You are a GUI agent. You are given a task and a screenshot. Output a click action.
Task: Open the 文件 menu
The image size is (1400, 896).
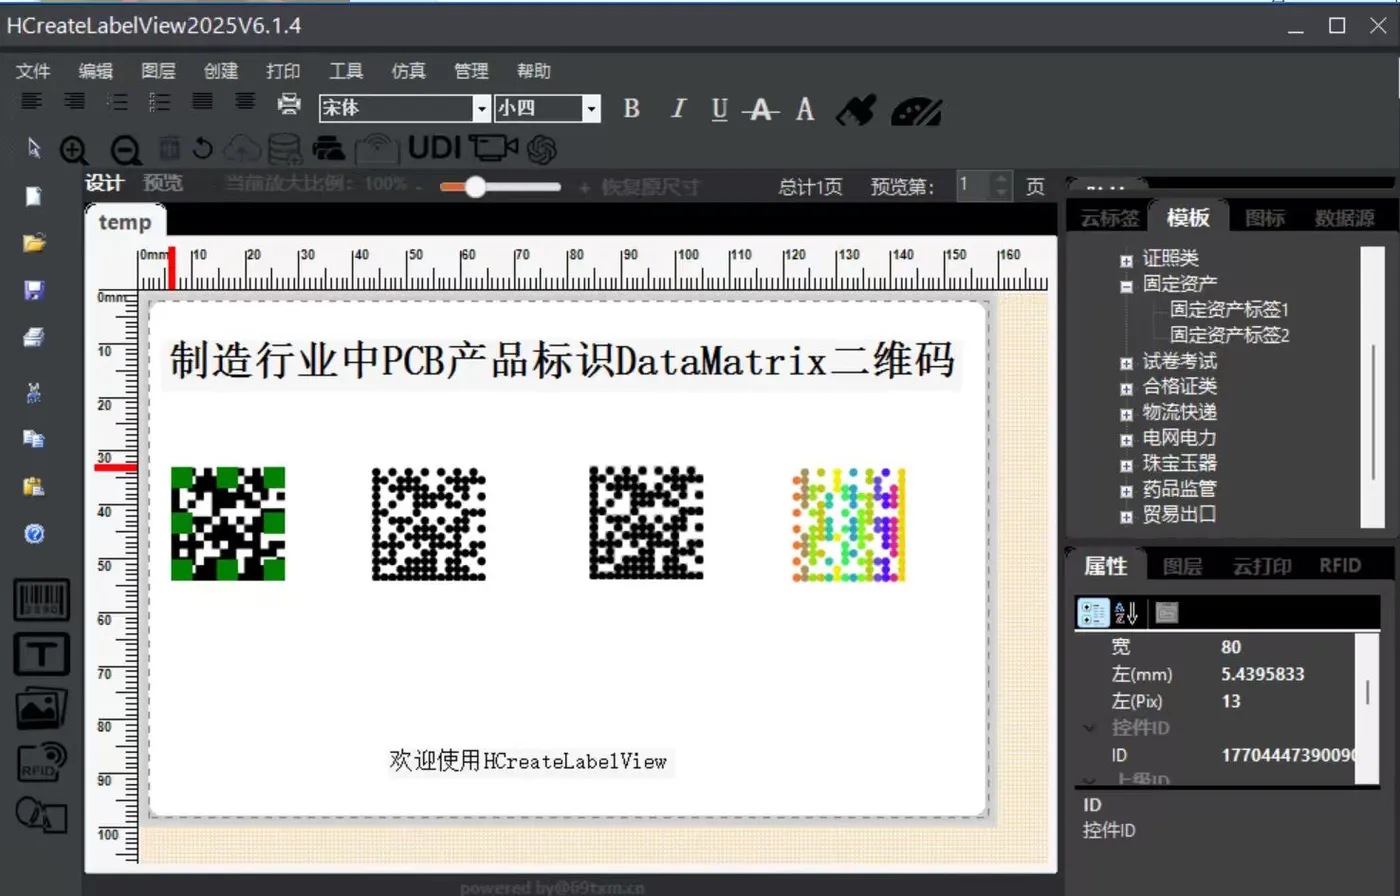(33, 71)
